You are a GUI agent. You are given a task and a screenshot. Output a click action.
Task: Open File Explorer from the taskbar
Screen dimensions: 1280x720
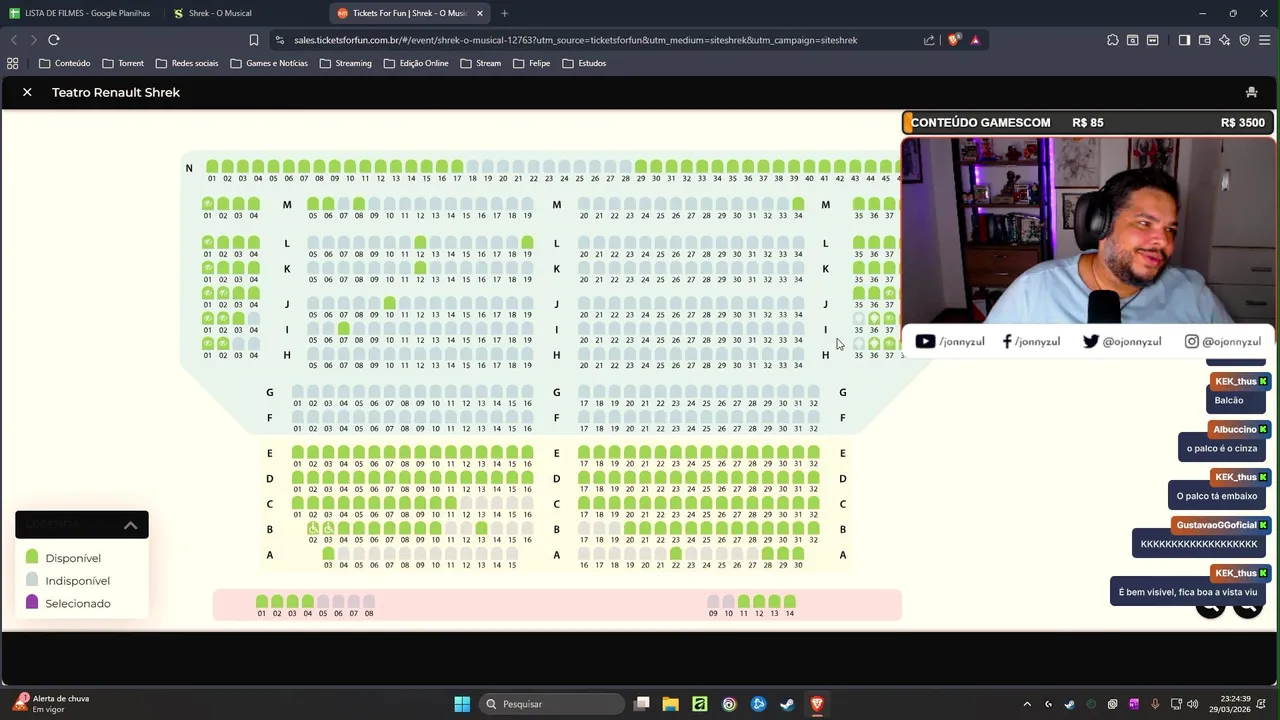point(670,704)
